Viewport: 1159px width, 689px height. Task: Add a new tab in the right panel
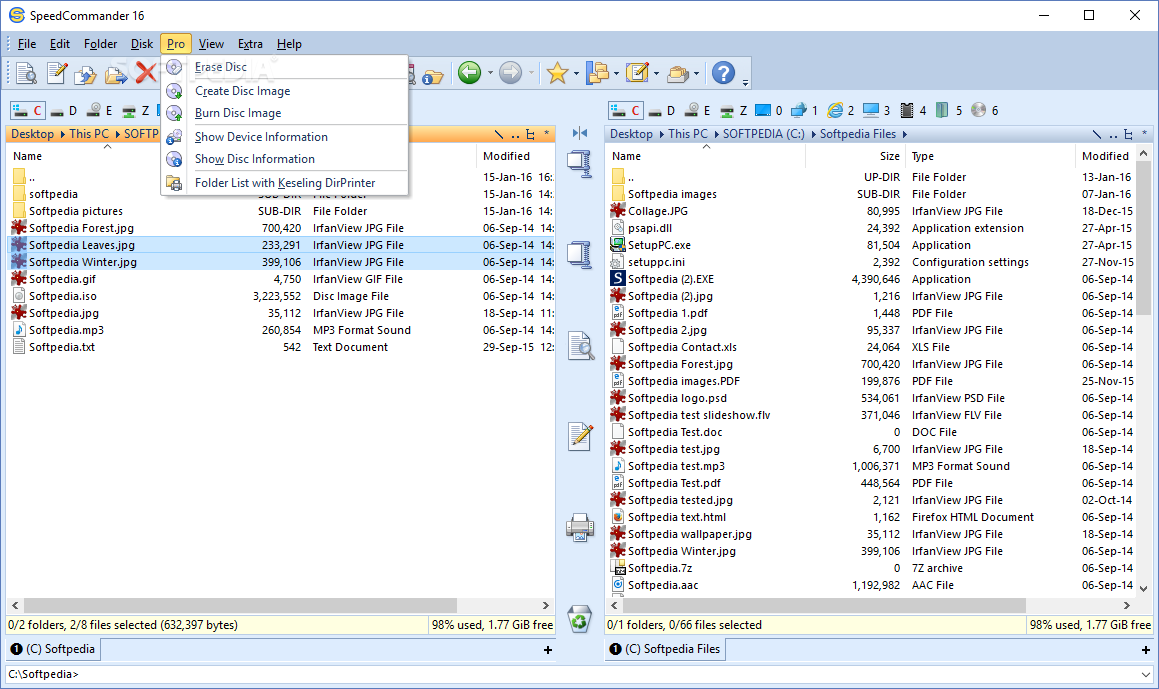pyautogui.click(x=1146, y=650)
